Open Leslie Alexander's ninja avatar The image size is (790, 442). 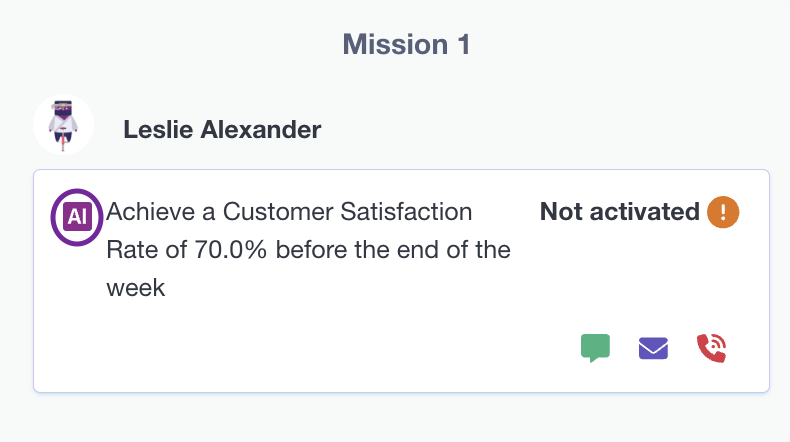coord(63,125)
